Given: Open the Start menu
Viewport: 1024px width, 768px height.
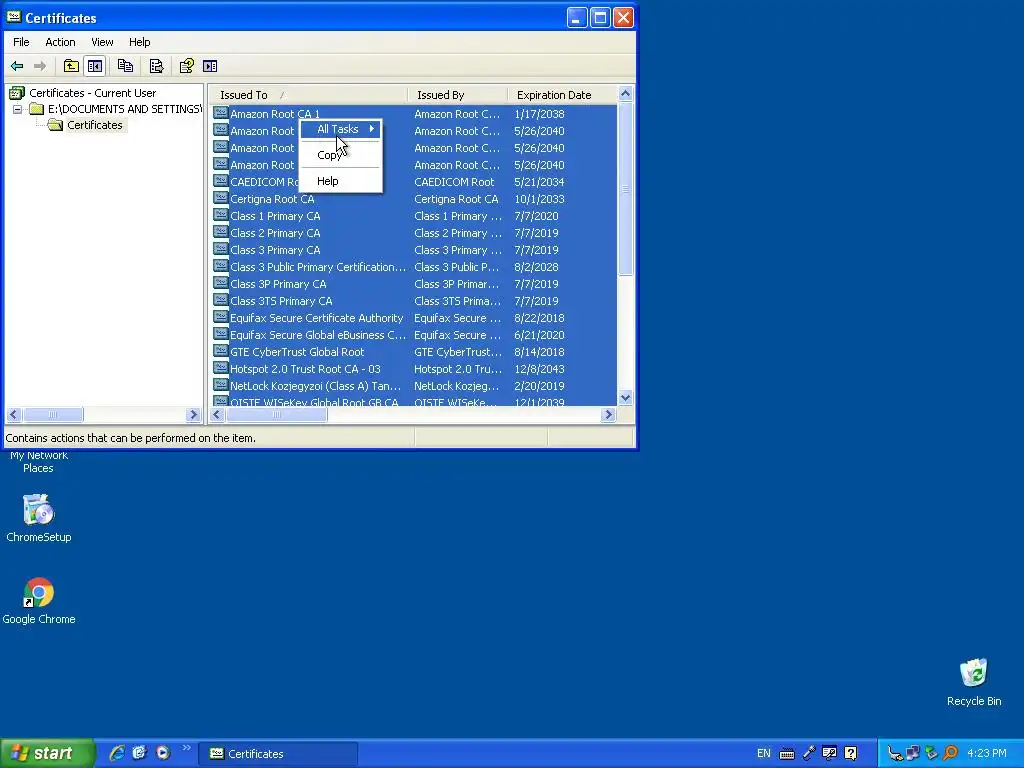Looking at the screenshot, I should point(47,753).
